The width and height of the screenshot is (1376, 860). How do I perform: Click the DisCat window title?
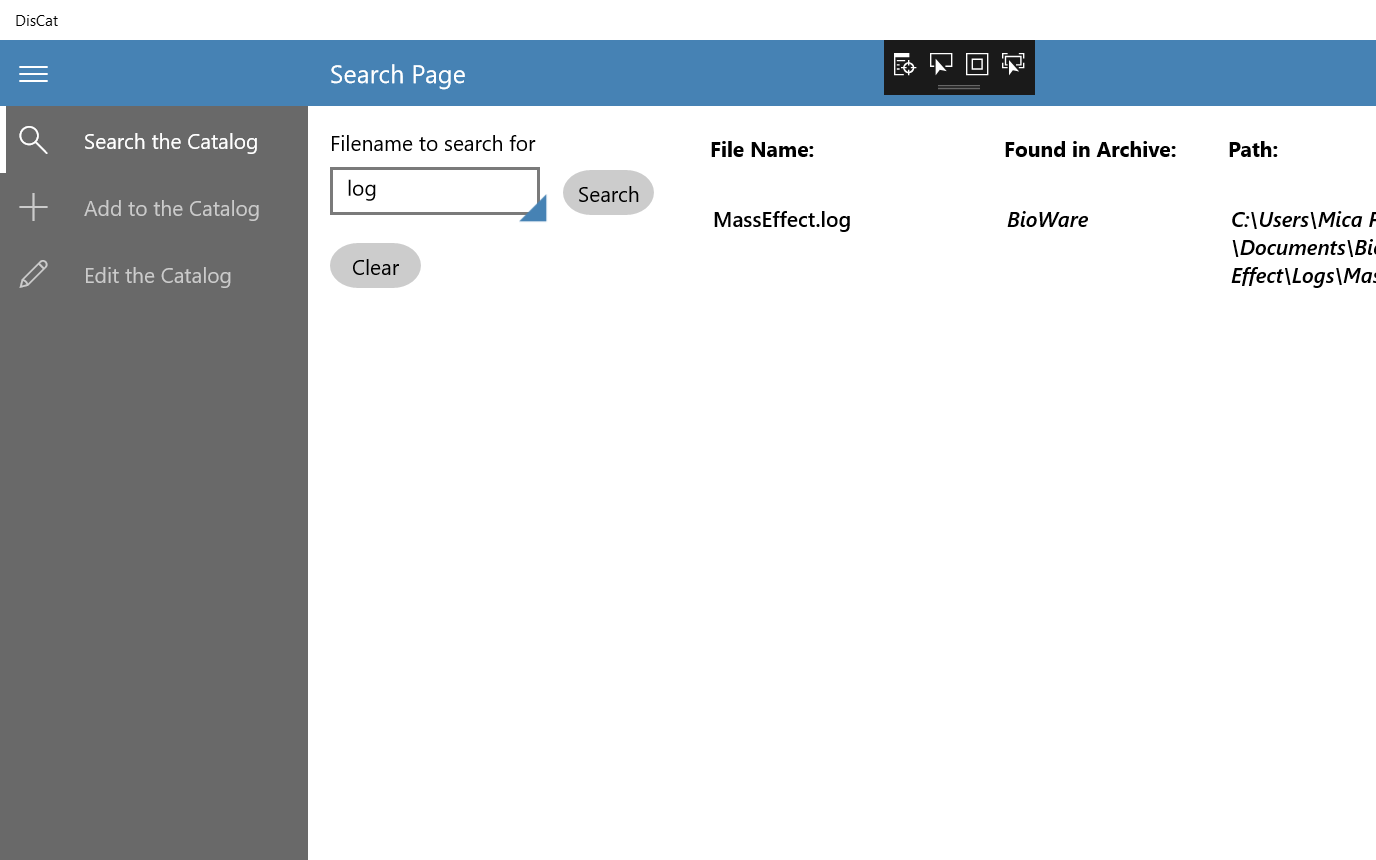37,20
